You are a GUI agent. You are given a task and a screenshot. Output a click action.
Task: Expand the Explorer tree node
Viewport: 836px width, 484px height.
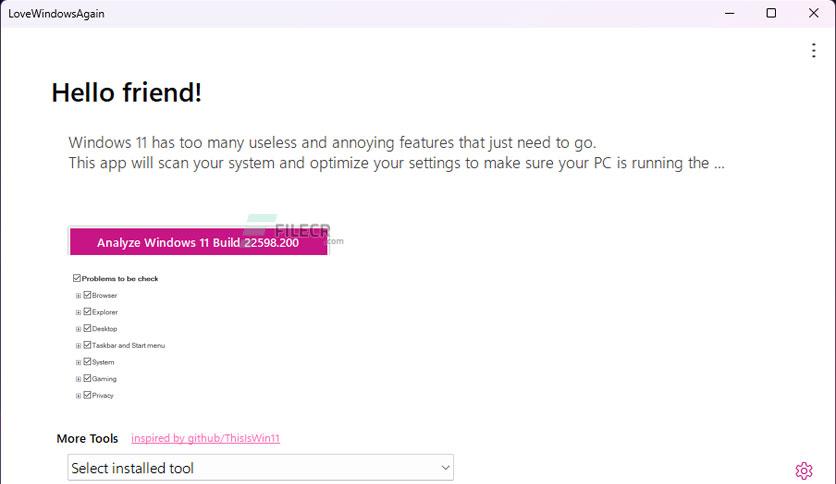point(78,312)
